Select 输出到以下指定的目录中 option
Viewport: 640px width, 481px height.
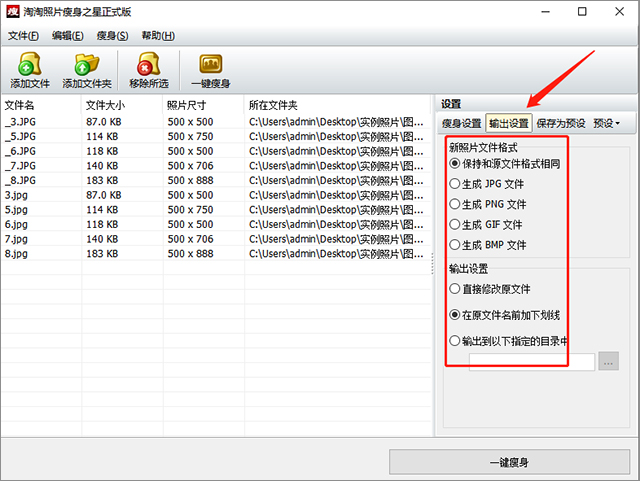(456, 341)
